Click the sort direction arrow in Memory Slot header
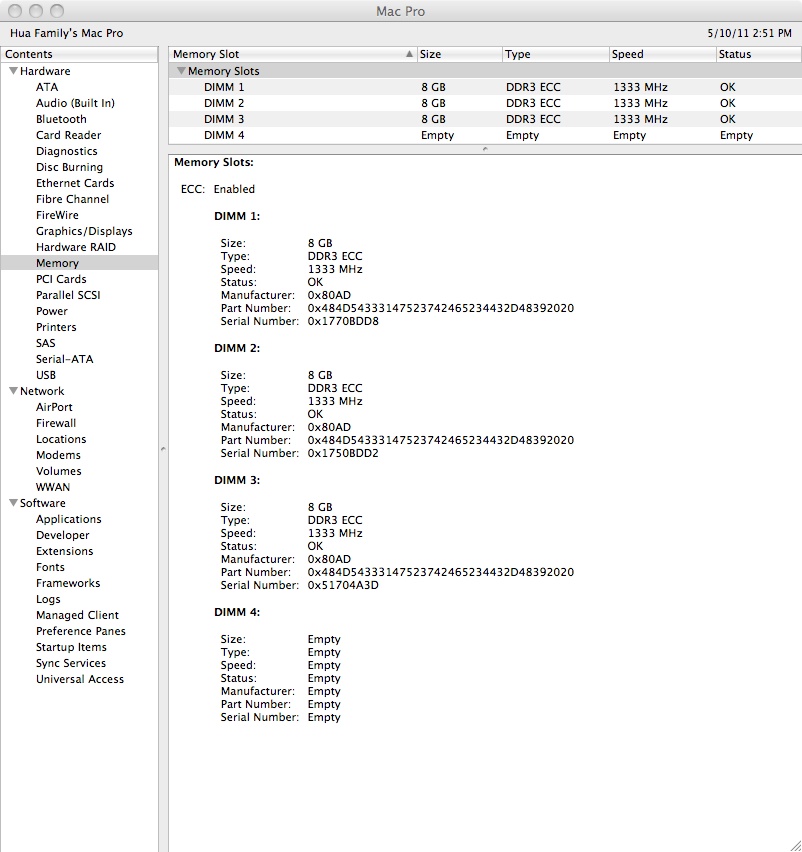The height and width of the screenshot is (852, 802). click(x=409, y=54)
